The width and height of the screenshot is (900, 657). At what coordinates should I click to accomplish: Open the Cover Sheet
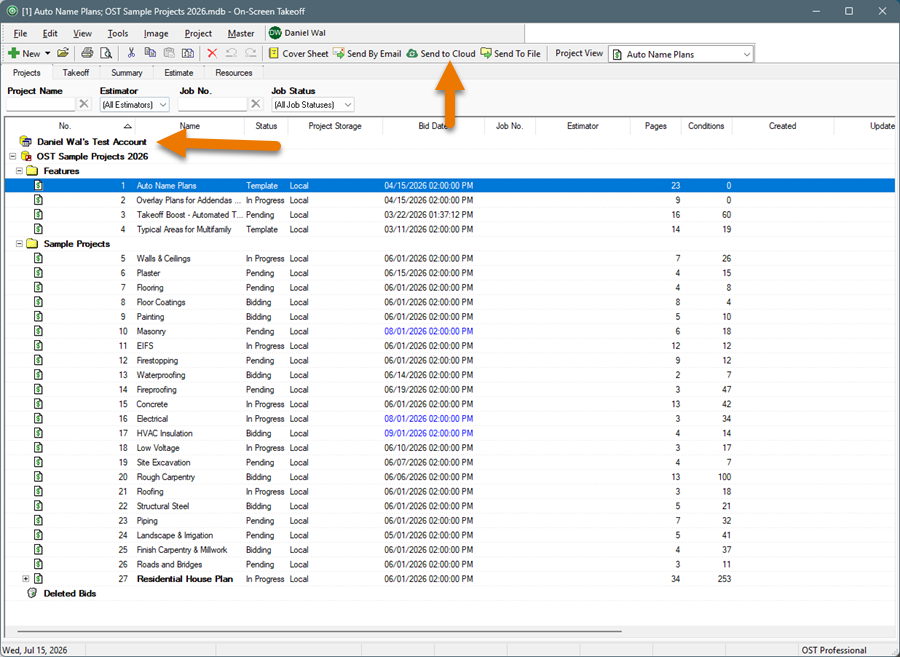298,53
